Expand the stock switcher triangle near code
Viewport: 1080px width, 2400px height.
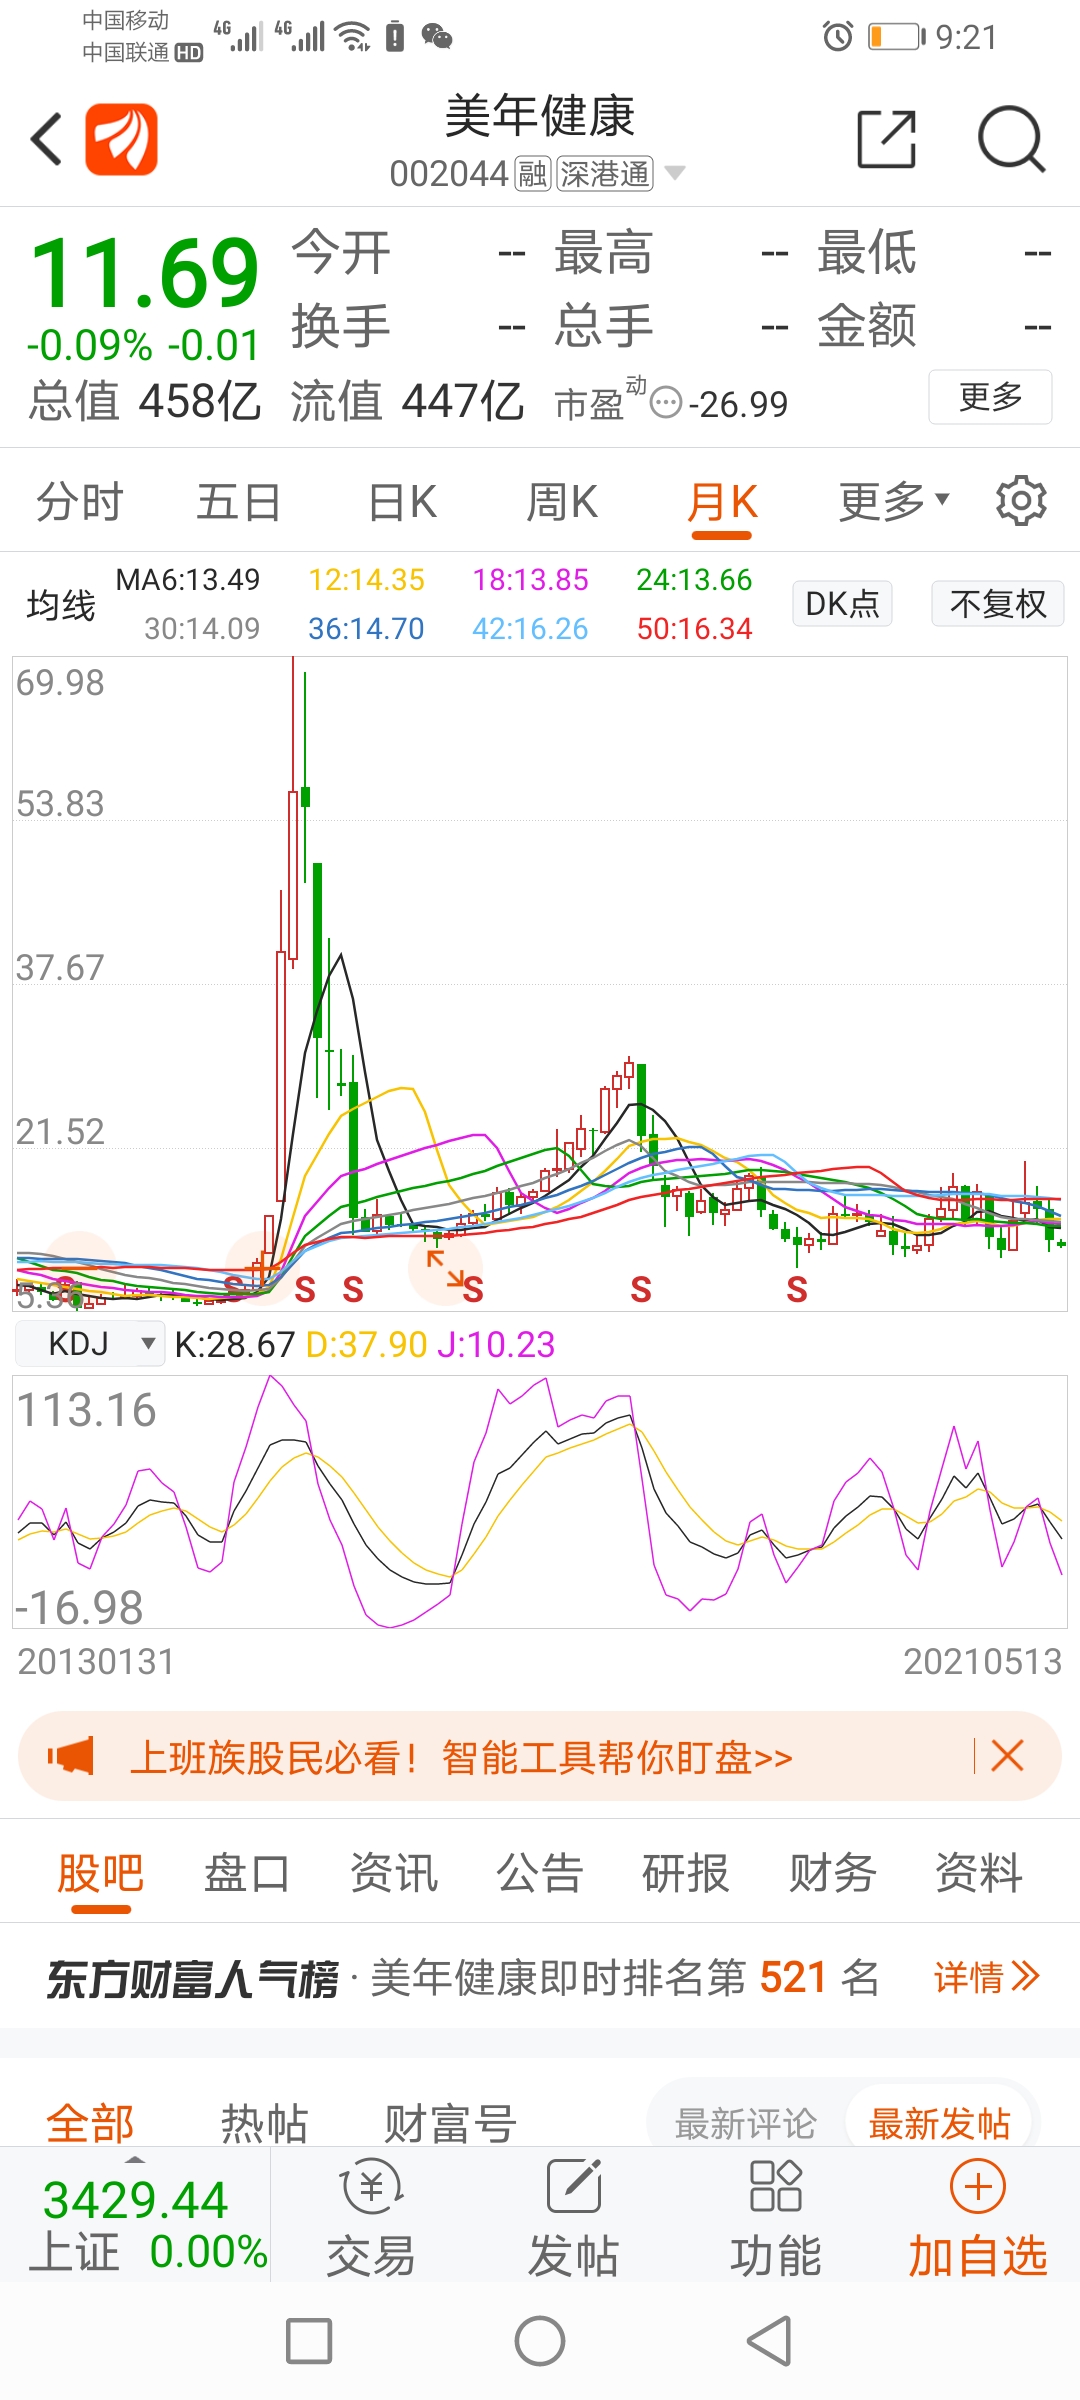676,173
